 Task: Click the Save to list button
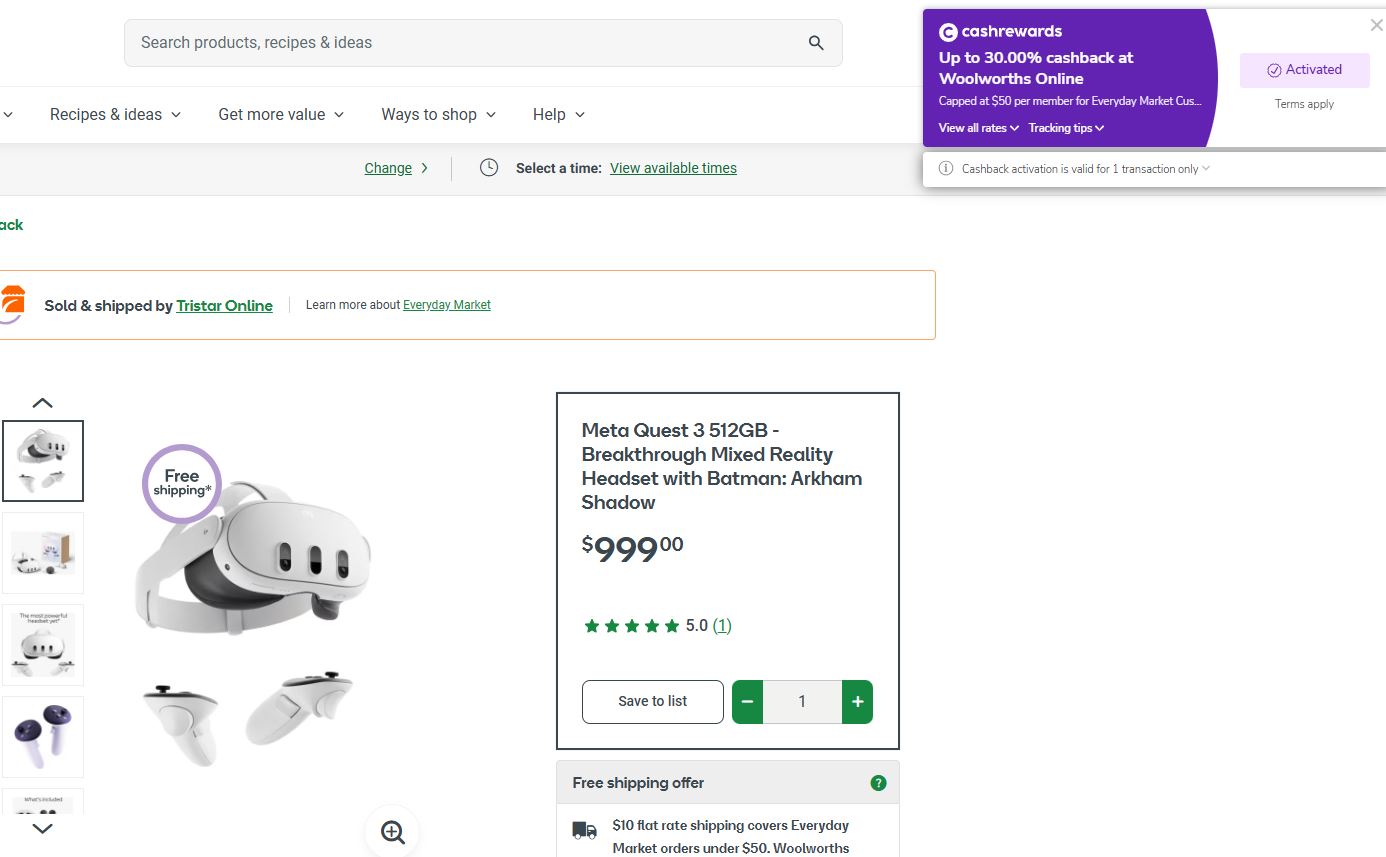tap(652, 702)
